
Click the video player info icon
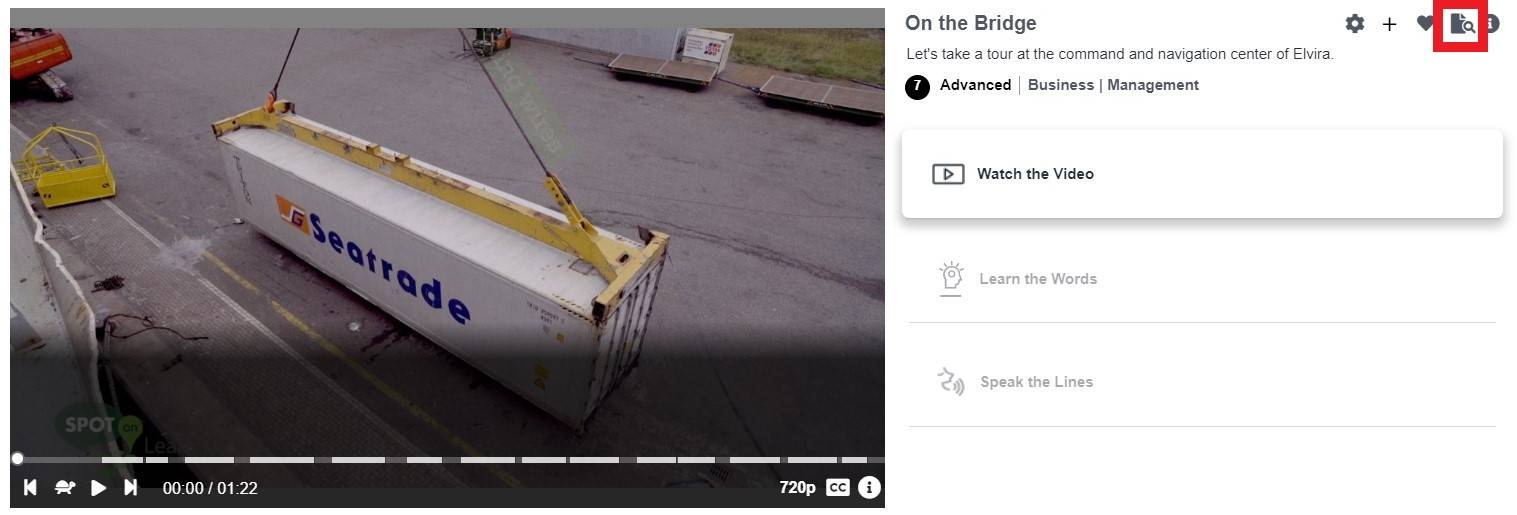click(869, 487)
